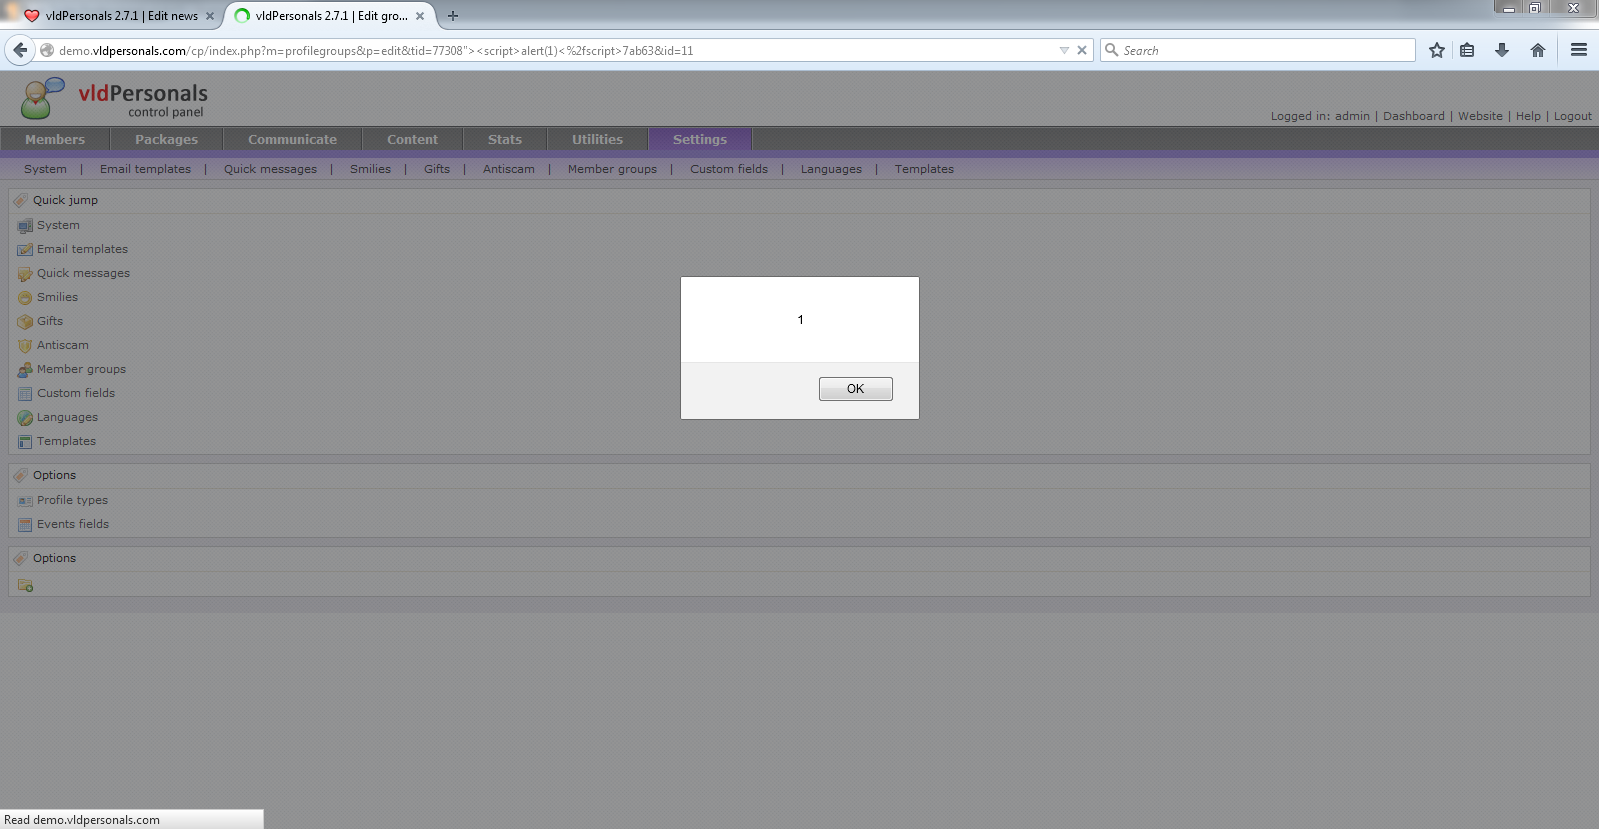Open the Languages link in Quick jump
The width and height of the screenshot is (1599, 829).
tap(67, 417)
